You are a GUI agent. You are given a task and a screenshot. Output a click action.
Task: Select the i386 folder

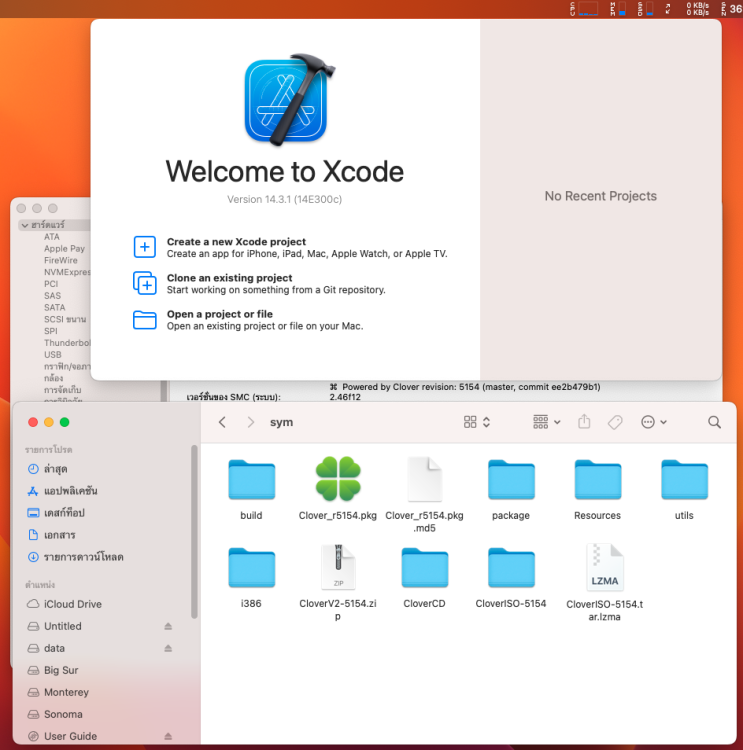pyautogui.click(x=251, y=568)
